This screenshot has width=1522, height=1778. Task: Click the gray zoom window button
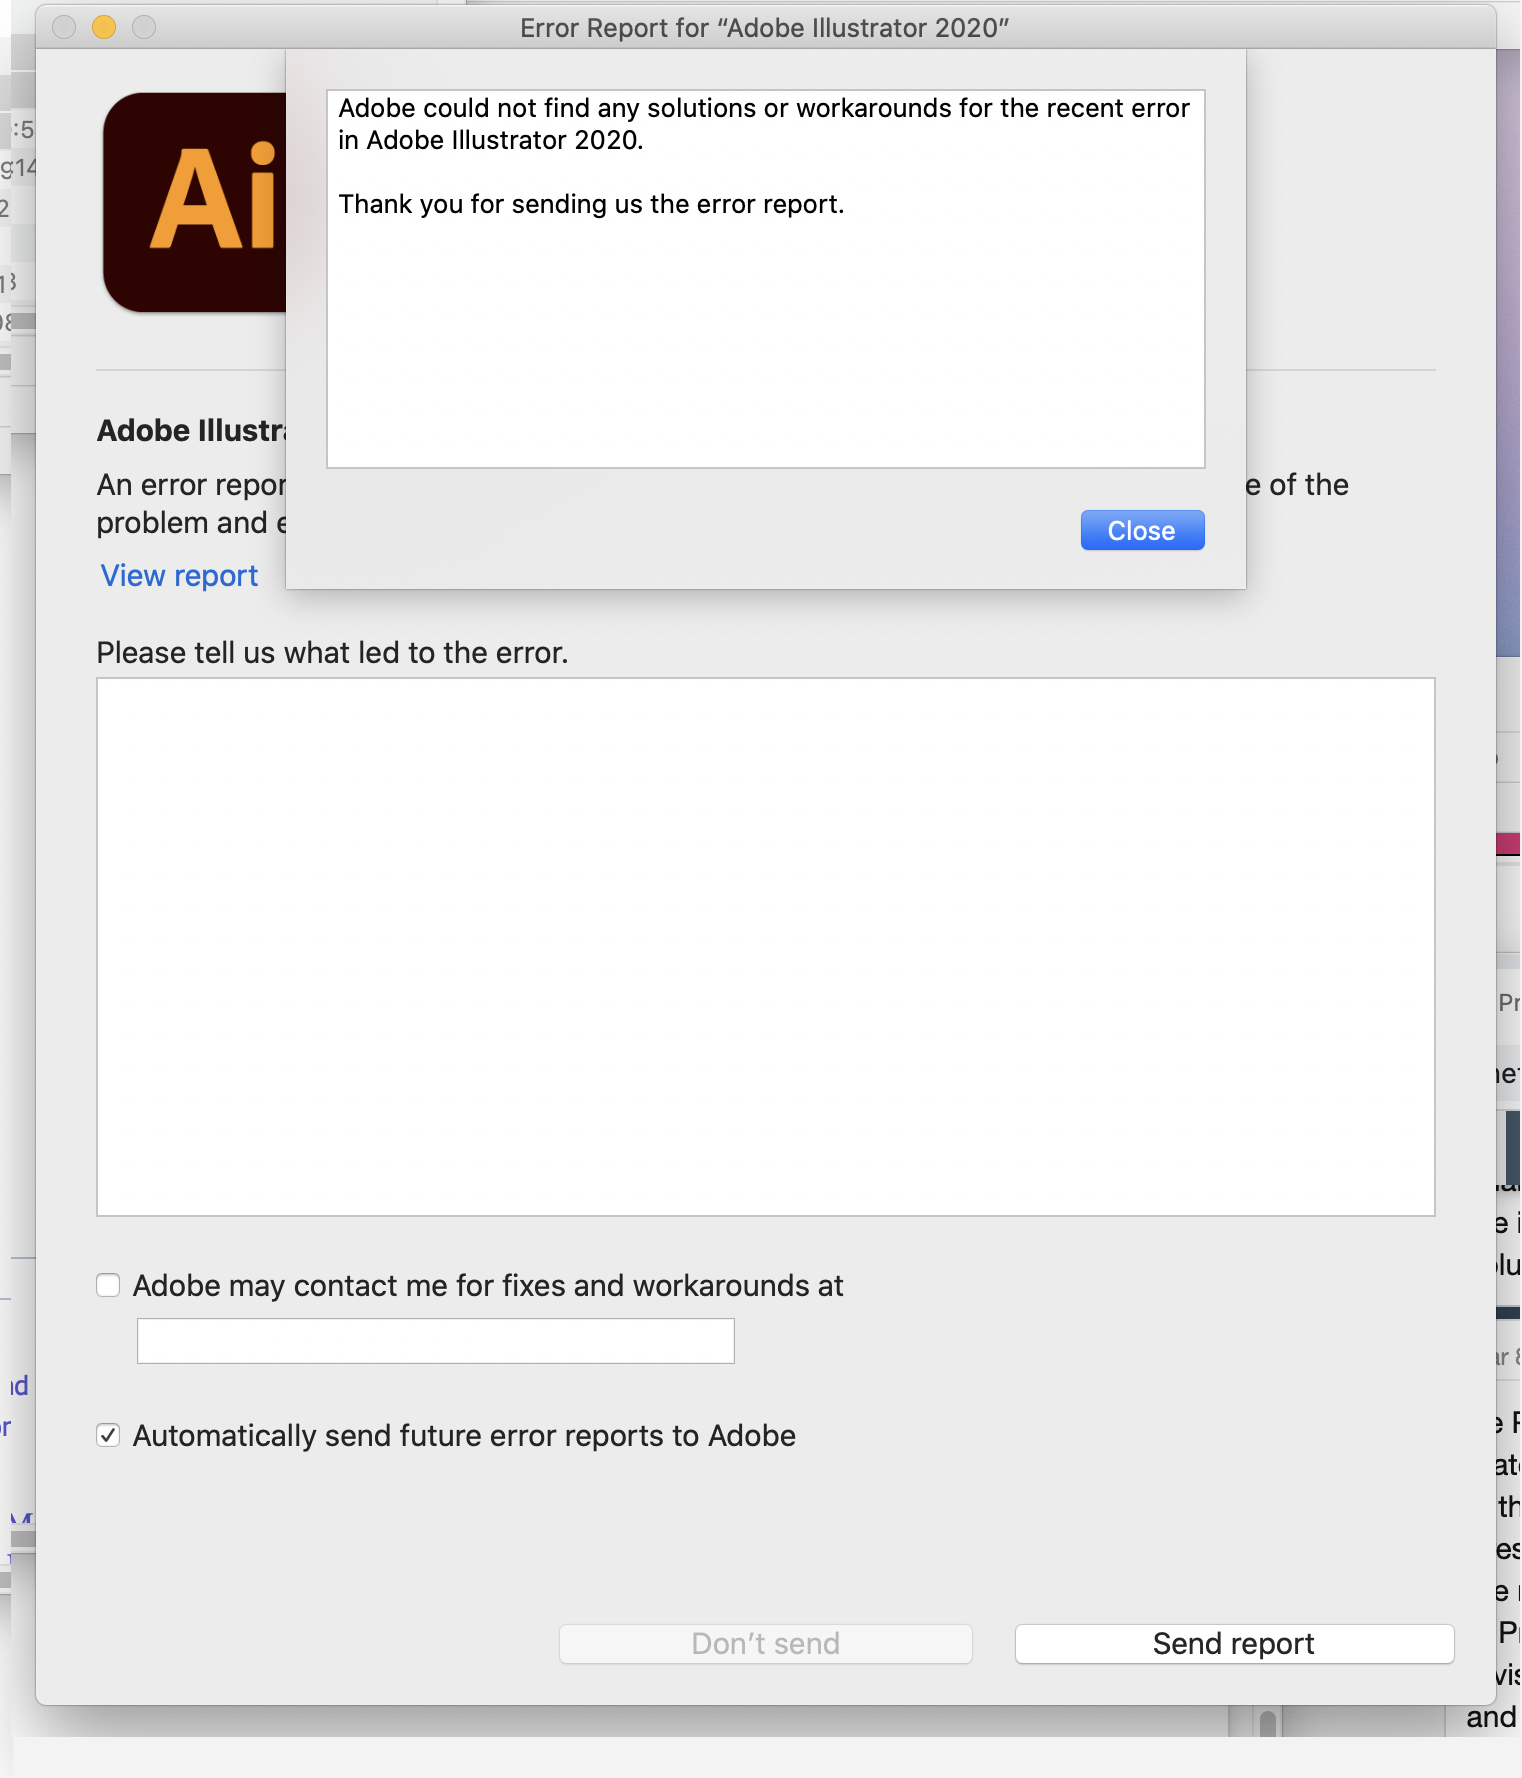(144, 27)
